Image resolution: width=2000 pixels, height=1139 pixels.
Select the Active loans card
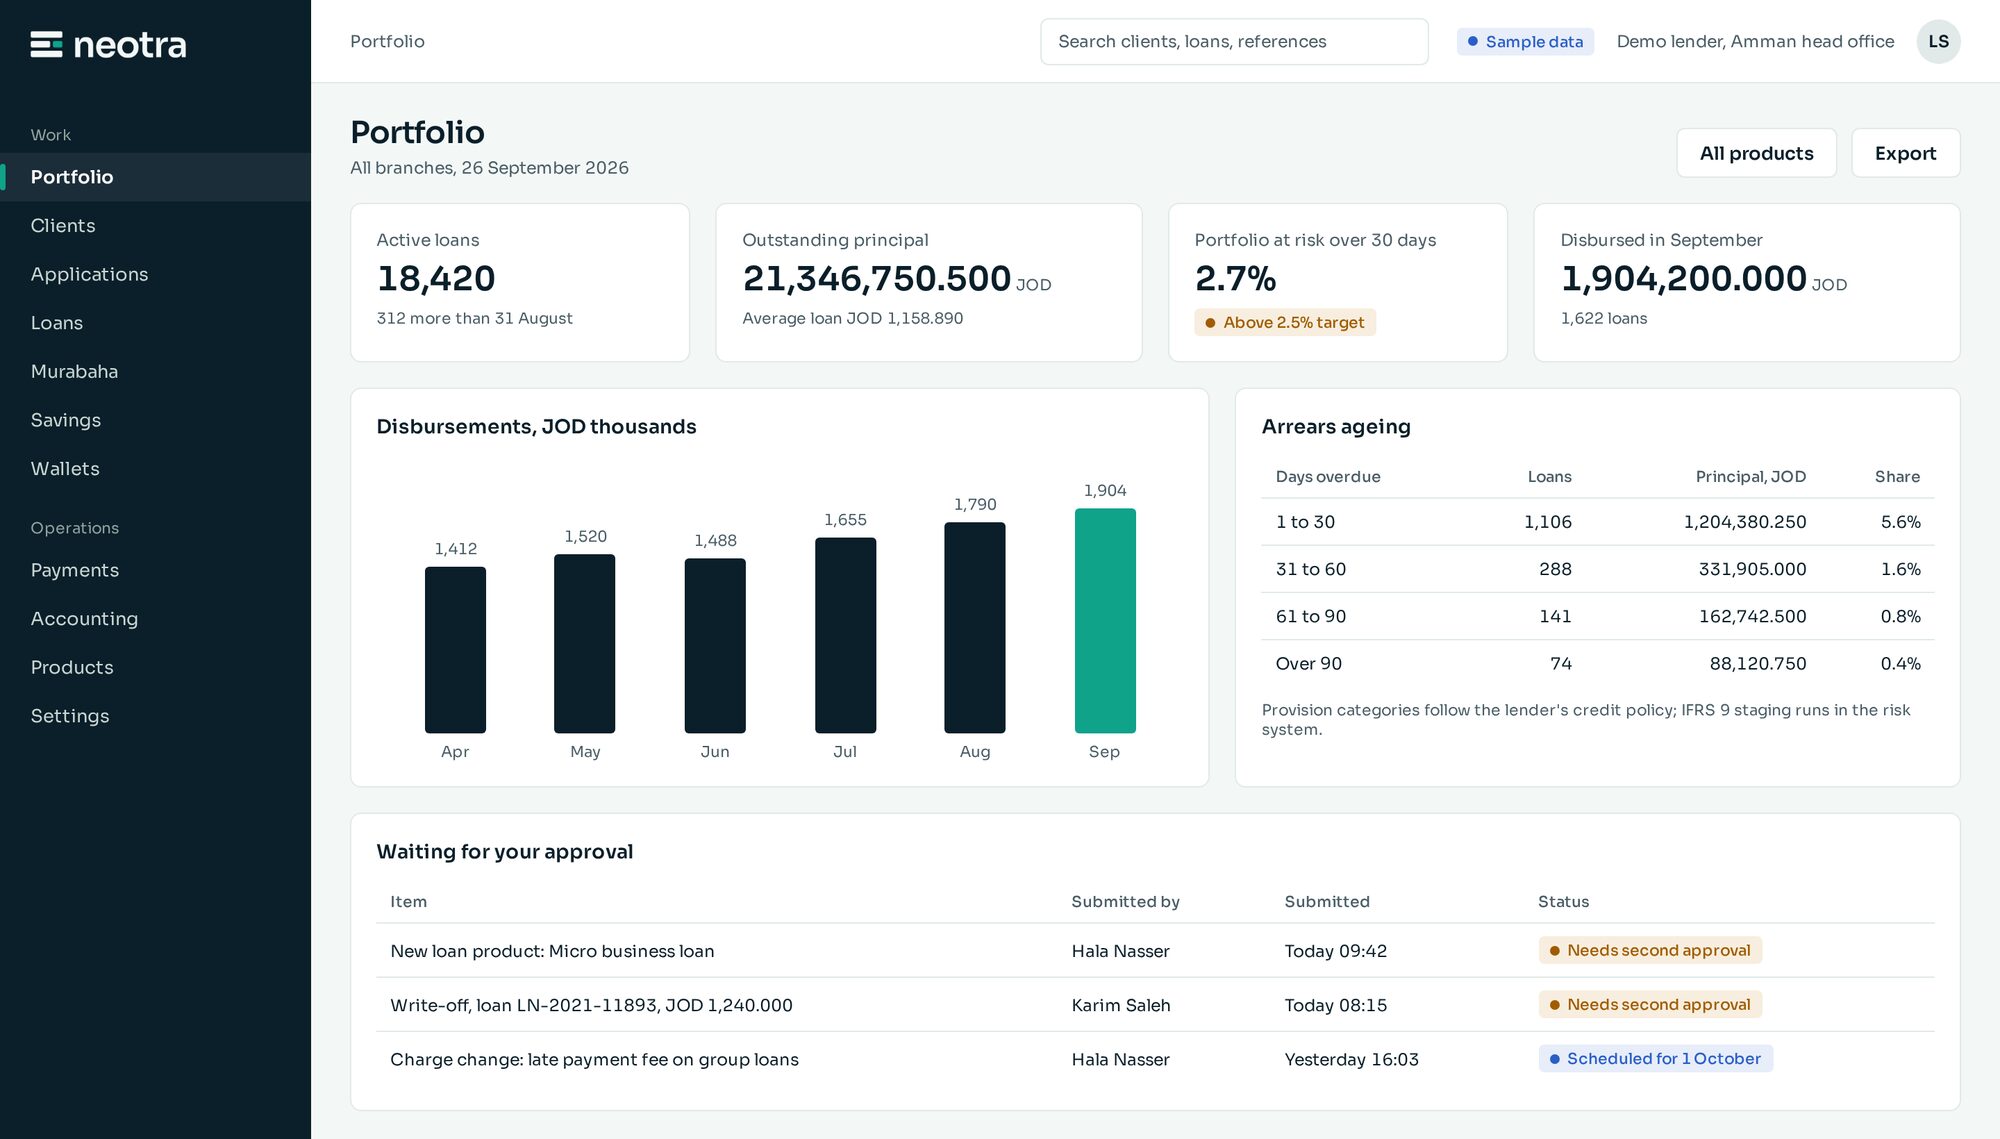pyautogui.click(x=520, y=282)
